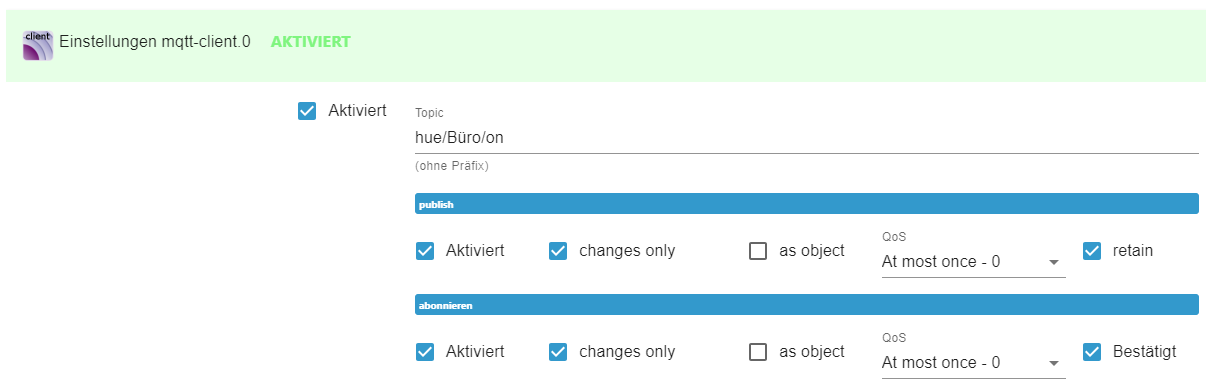Disable the abonnieren Aktiviert checkbox

425,352
